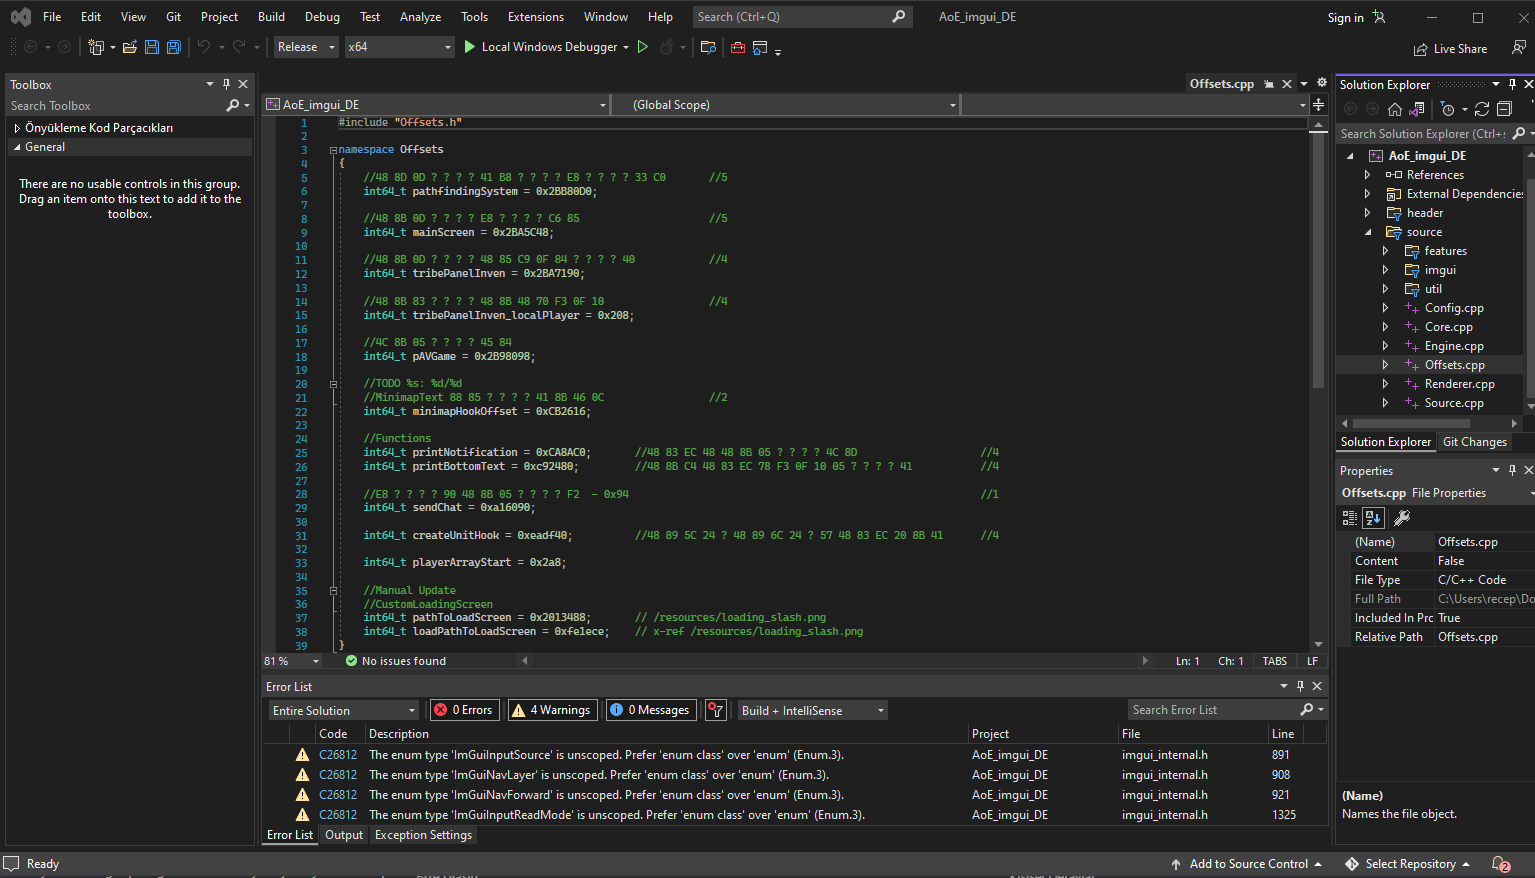1535x878 pixels.
Task: Click the Search Error List field
Action: [1226, 710]
